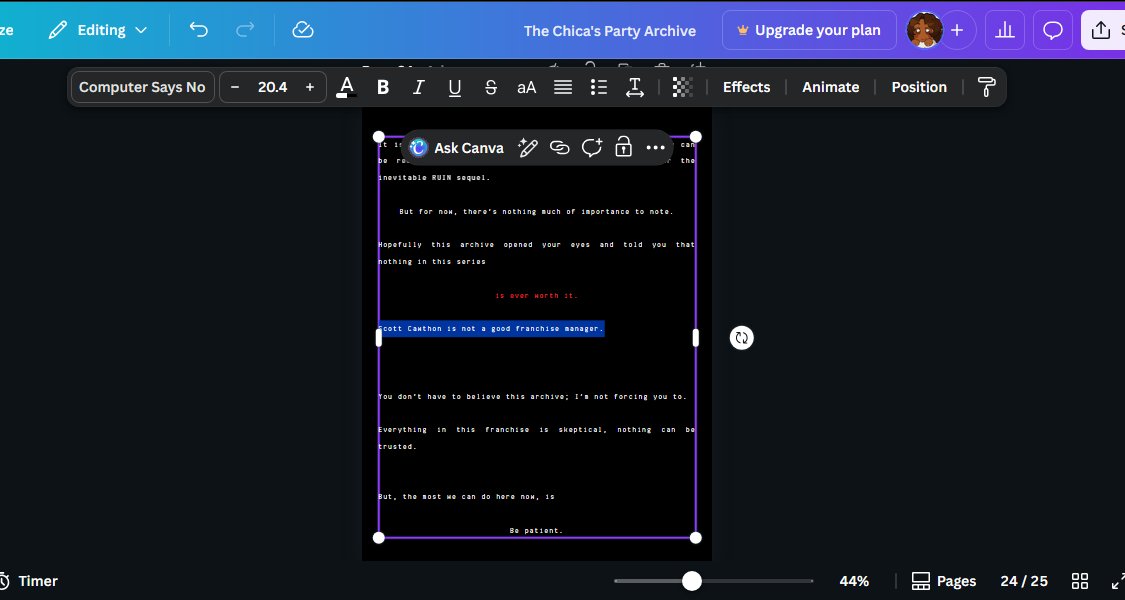Viewport: 1125px width, 600px height.
Task: Decrease font size with minus button
Action: pyautogui.click(x=235, y=87)
